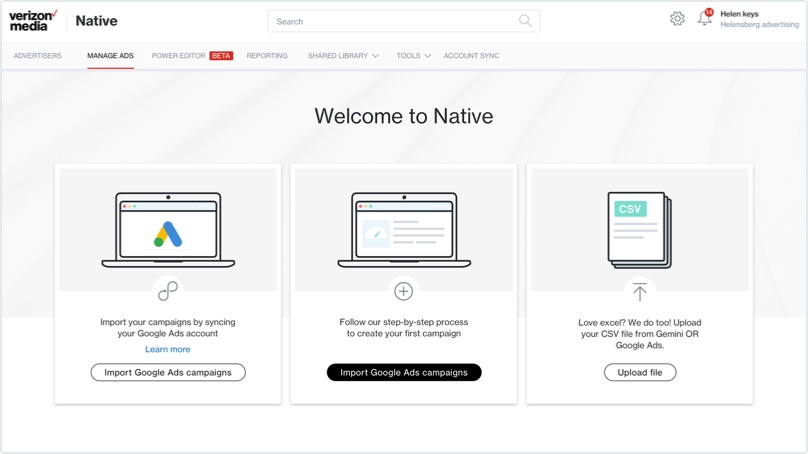This screenshot has height=454, width=808.
Task: Open the Power Editor tab
Action: coord(178,56)
